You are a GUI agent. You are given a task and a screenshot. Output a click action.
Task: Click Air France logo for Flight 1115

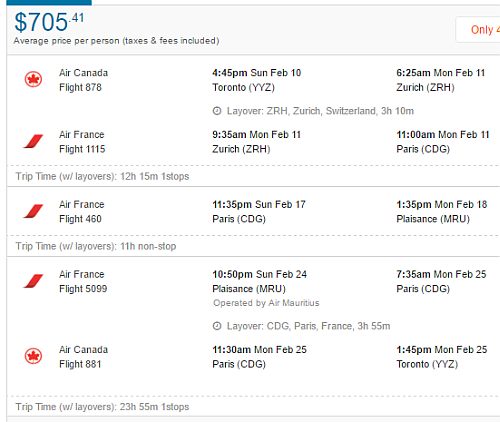33,141
